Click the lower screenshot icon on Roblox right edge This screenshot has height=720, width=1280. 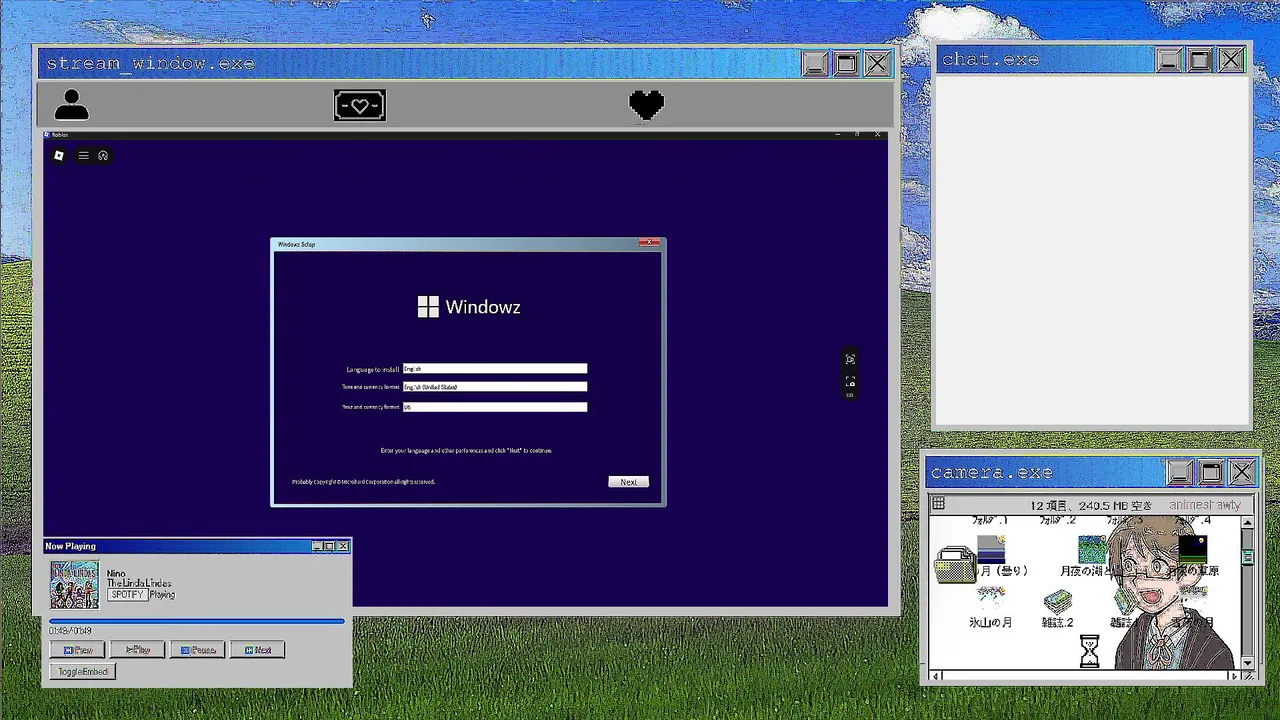coord(850,382)
